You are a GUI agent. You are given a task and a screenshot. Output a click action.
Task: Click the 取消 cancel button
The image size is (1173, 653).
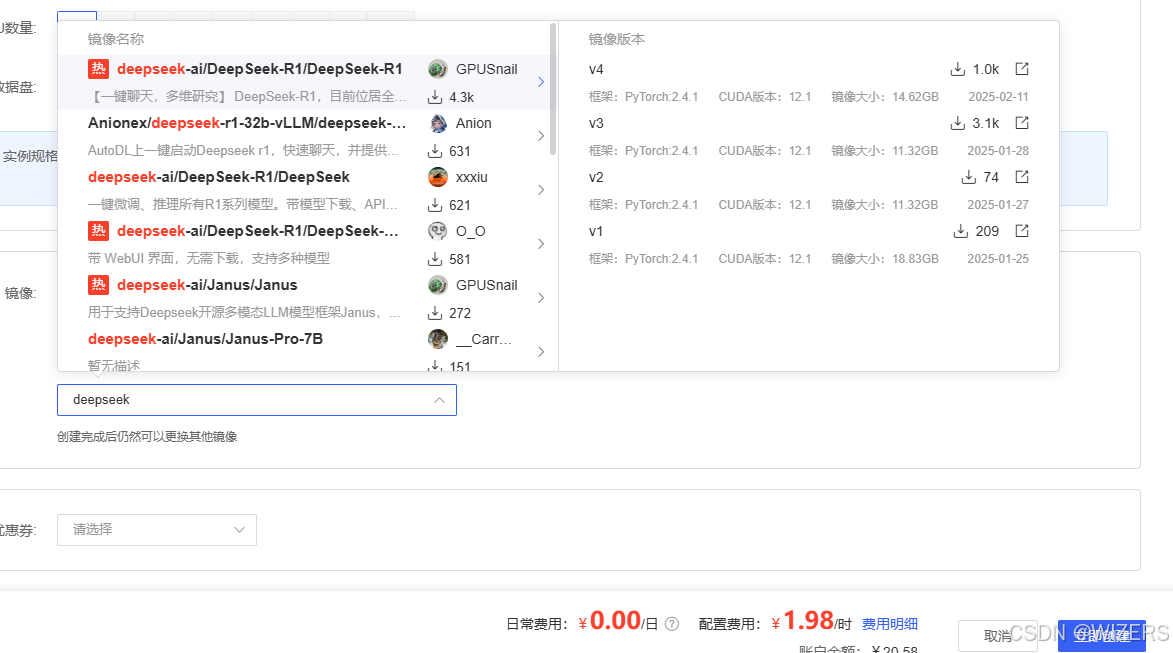click(997, 636)
